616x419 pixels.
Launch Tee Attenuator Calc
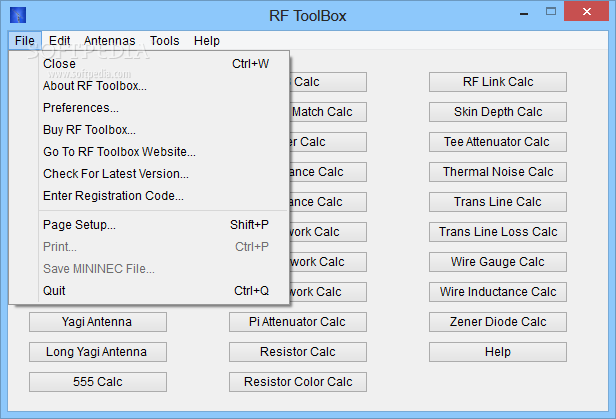pos(498,142)
